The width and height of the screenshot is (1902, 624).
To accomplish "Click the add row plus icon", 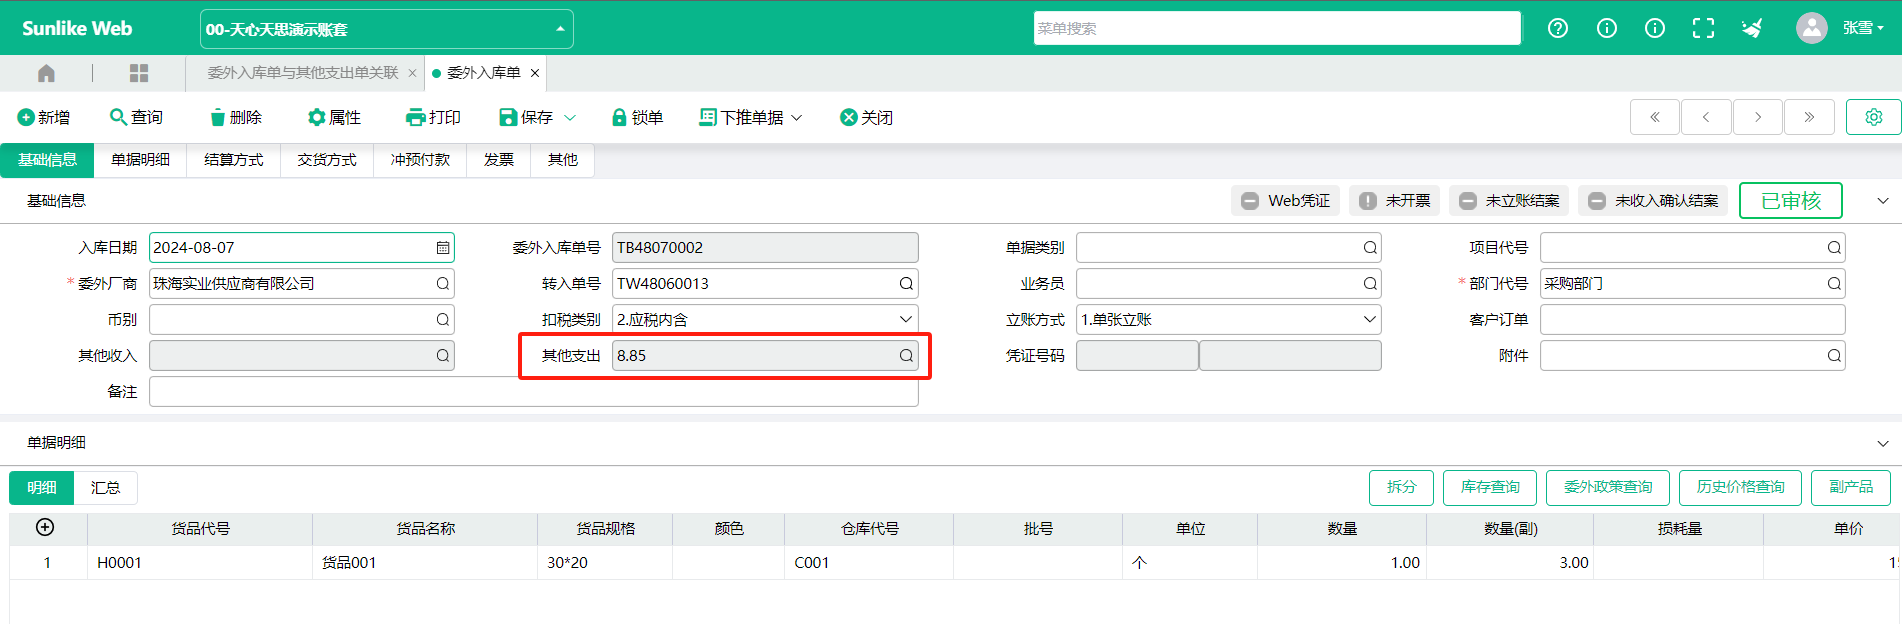I will coord(45,527).
